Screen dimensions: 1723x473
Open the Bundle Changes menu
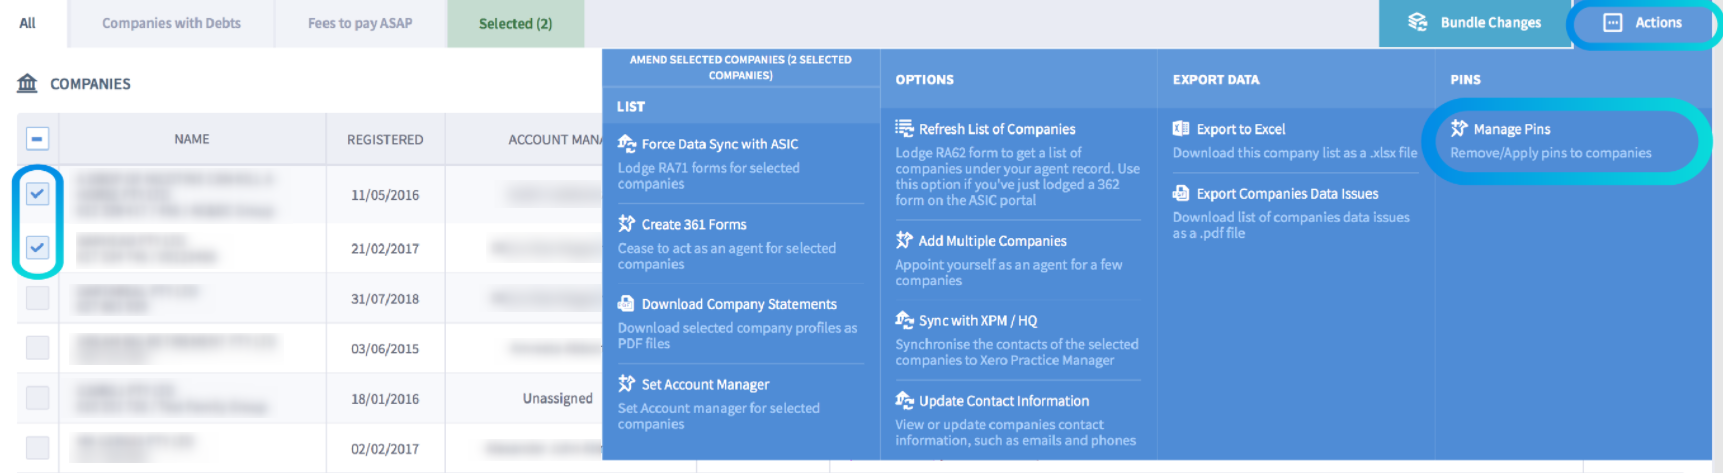coord(1474,23)
